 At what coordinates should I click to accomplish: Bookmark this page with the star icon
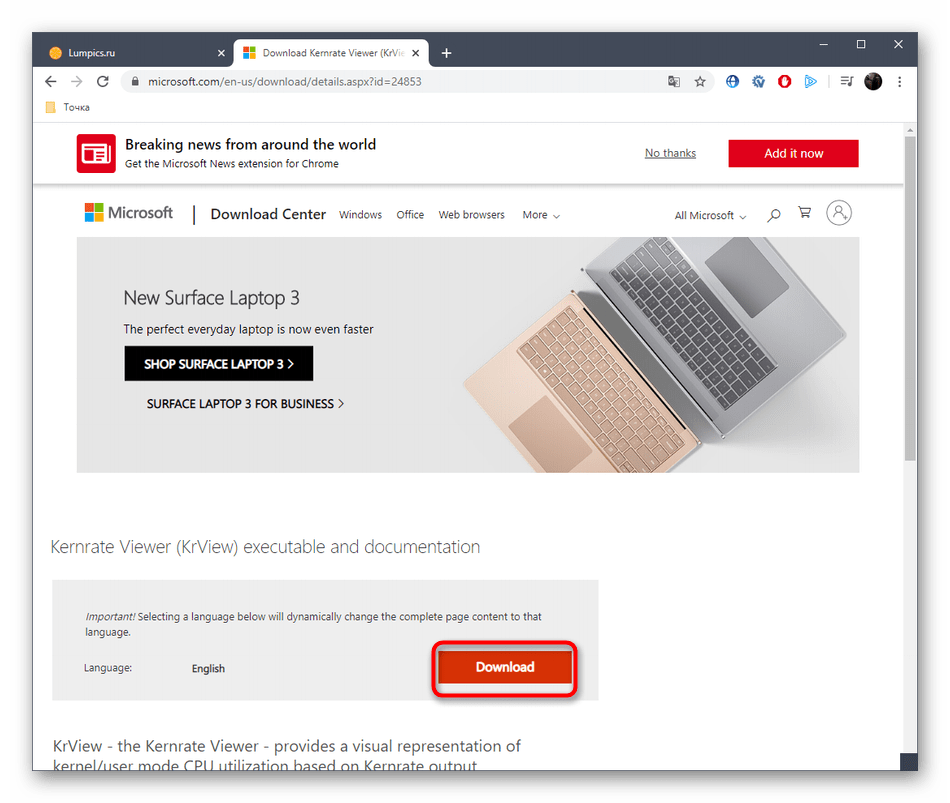coord(700,81)
